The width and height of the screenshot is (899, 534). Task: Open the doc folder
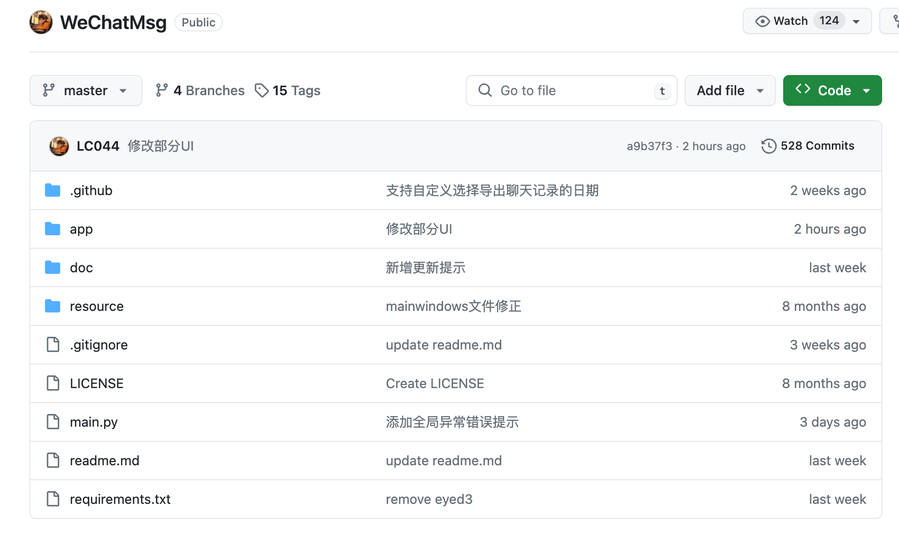click(81, 268)
